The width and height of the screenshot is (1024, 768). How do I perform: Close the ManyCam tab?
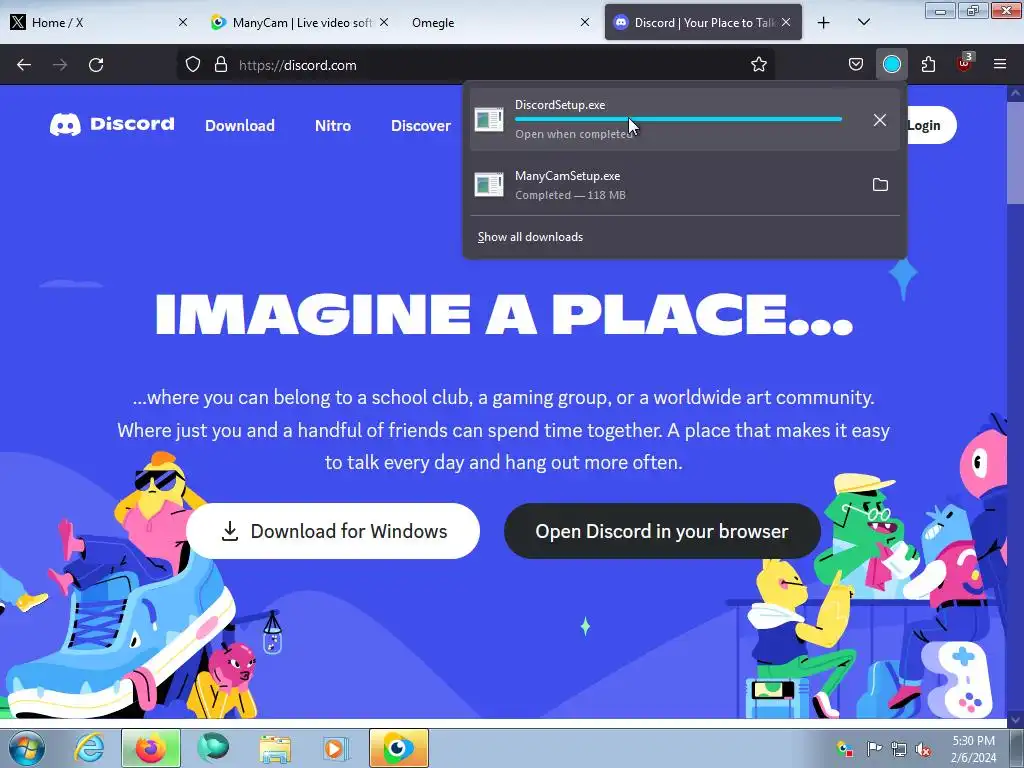pos(384,22)
